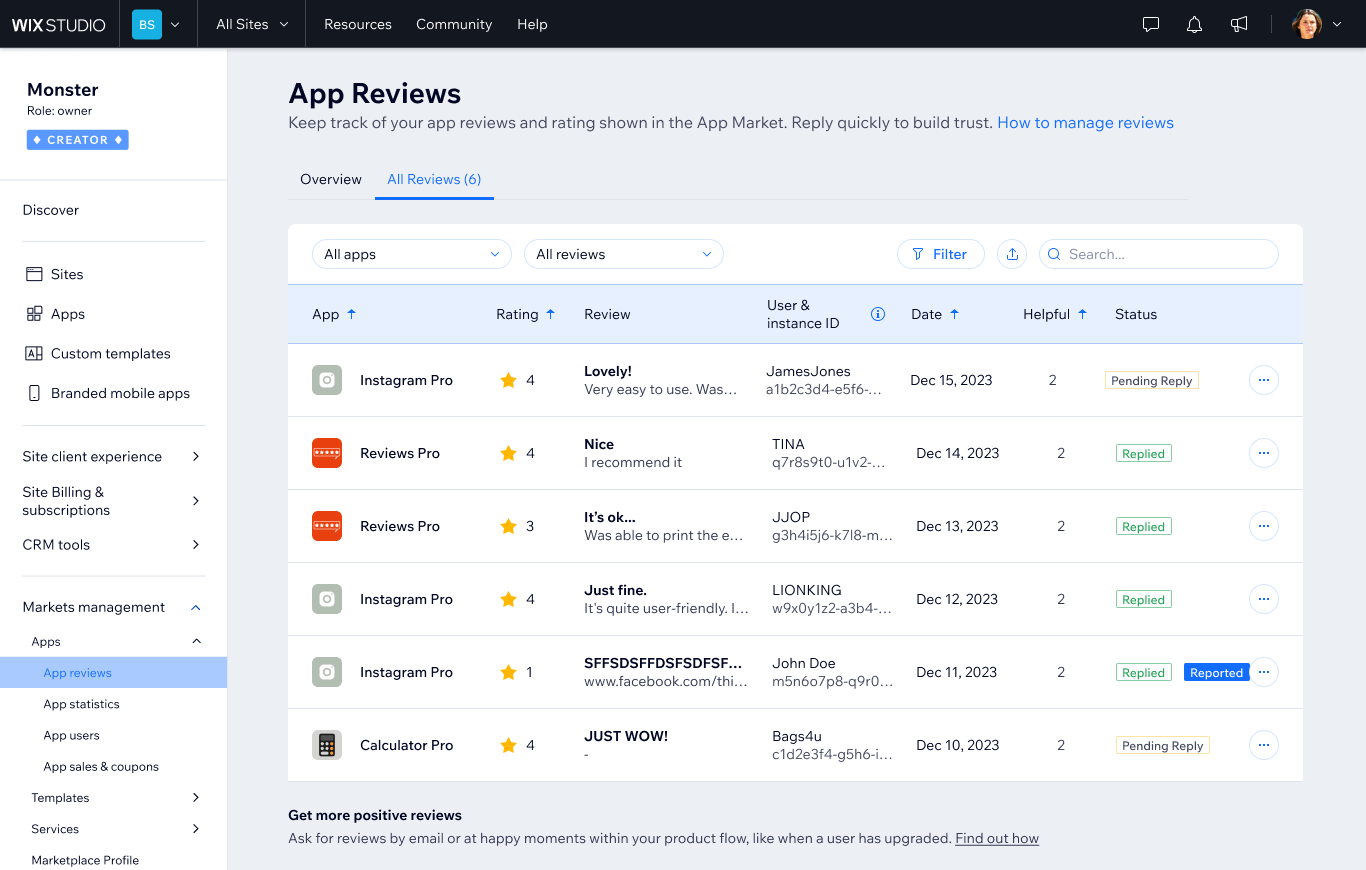Expand the workspace chevron next to BS
This screenshot has width=1366, height=870.
click(175, 25)
